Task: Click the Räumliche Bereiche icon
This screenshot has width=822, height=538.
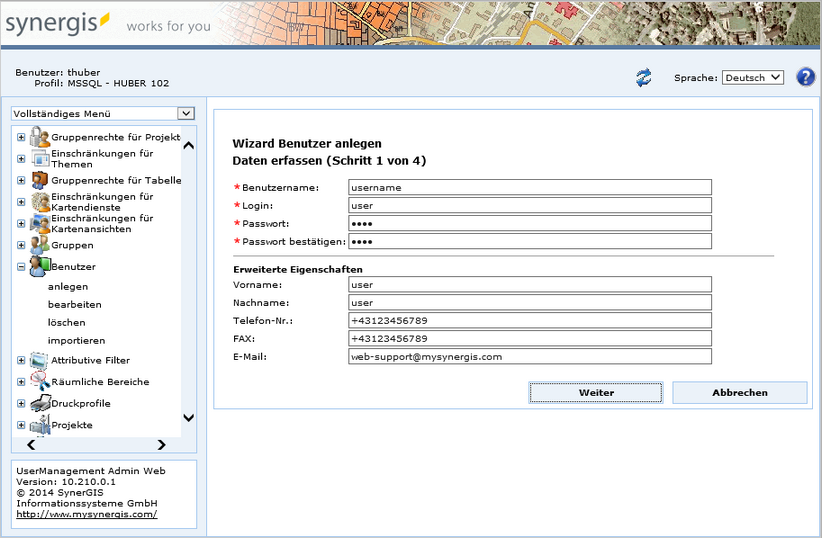Action: tap(39, 381)
